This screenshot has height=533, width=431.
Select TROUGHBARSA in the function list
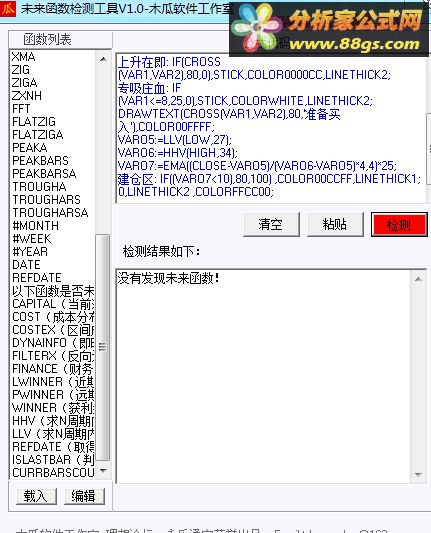[x=53, y=212]
